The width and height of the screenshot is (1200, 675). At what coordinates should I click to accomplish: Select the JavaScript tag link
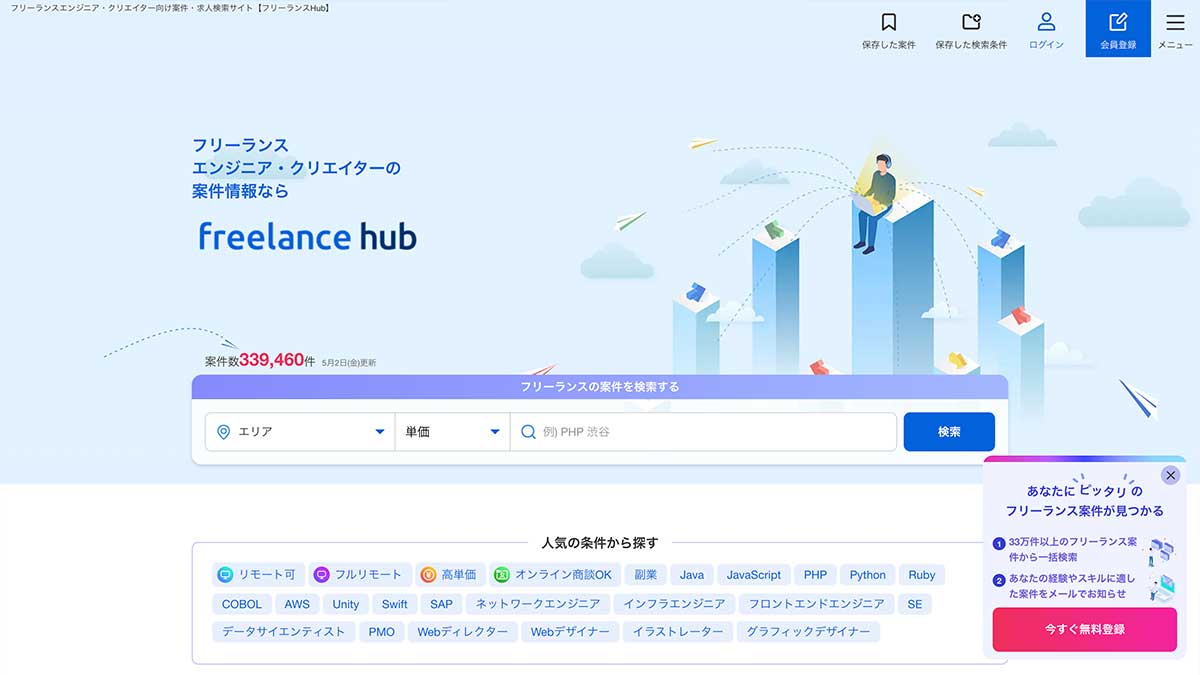(753, 575)
